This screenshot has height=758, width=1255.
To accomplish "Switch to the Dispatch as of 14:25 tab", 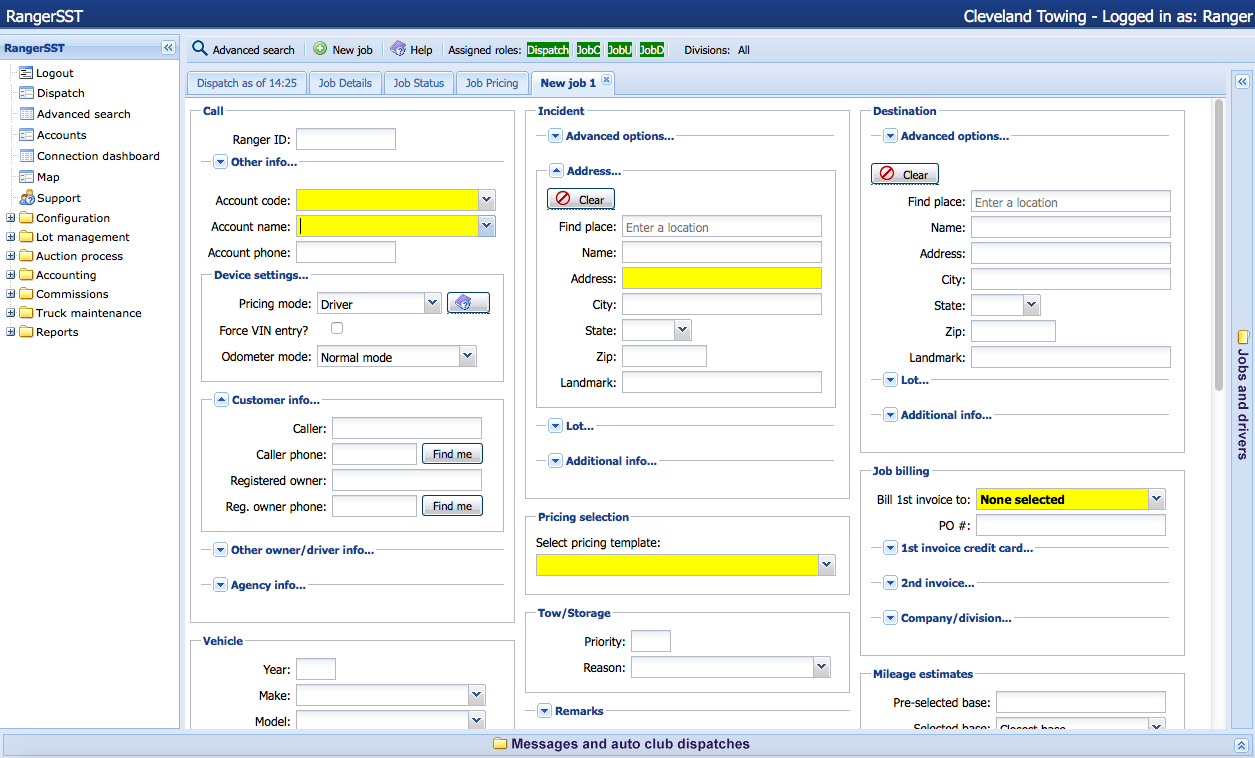I will click(x=246, y=83).
